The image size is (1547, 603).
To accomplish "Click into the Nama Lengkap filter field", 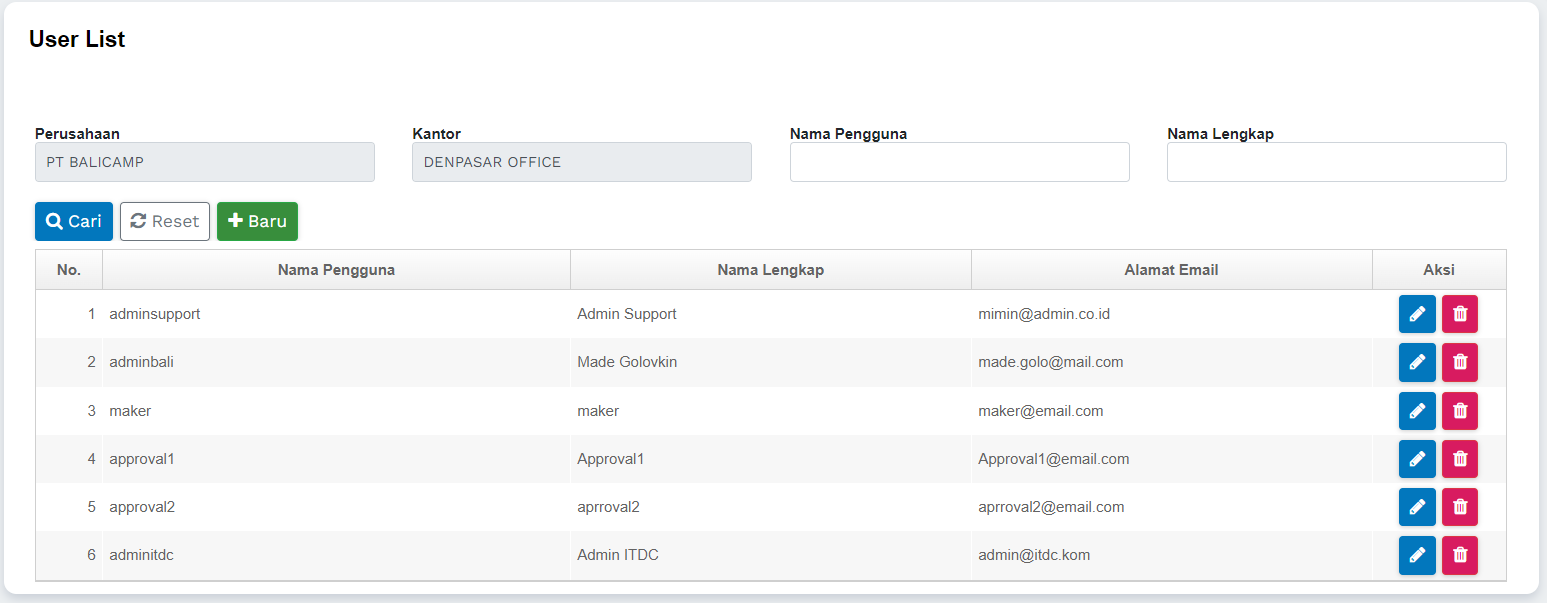I will [x=1336, y=162].
